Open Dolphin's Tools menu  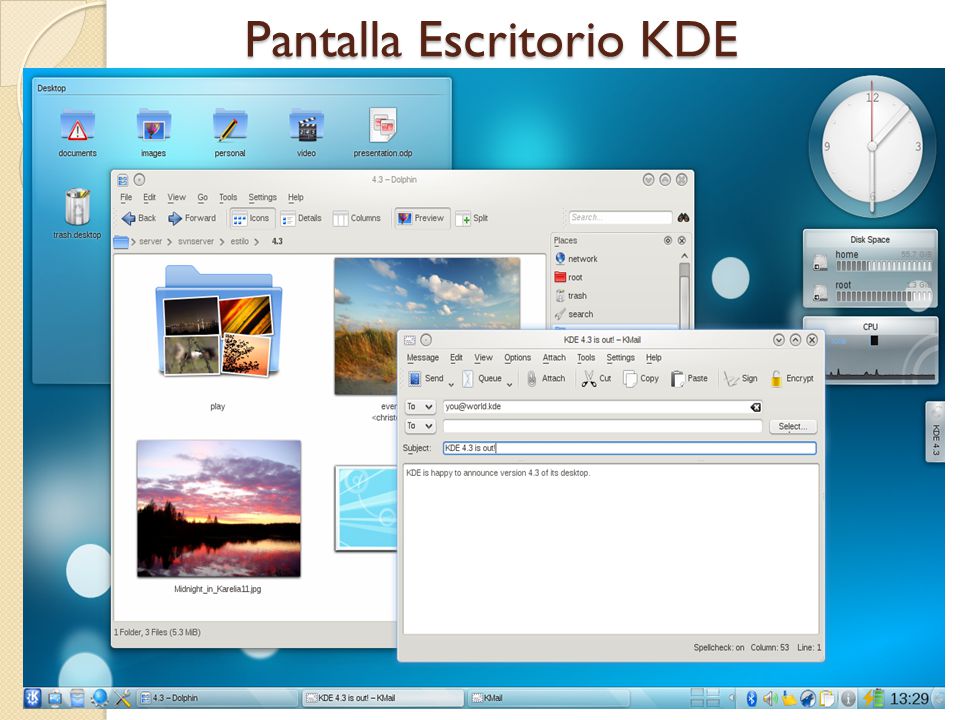(x=228, y=197)
